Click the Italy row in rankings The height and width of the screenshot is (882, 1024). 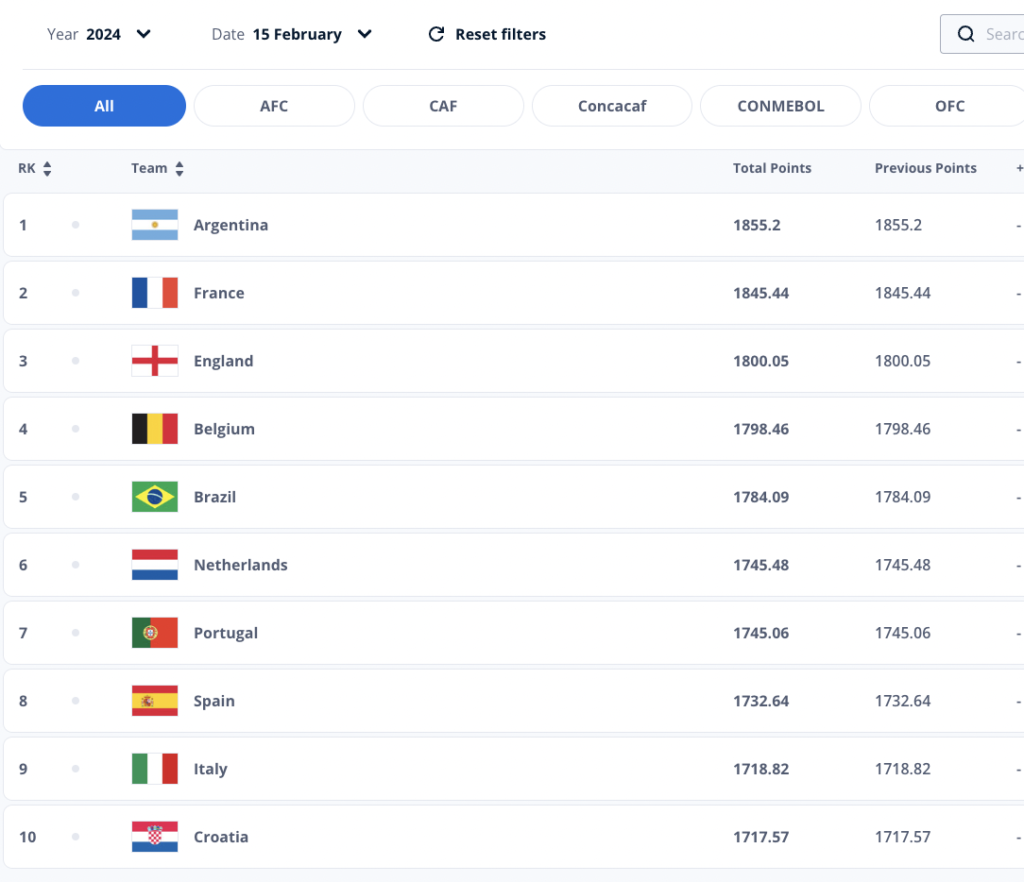click(x=513, y=768)
